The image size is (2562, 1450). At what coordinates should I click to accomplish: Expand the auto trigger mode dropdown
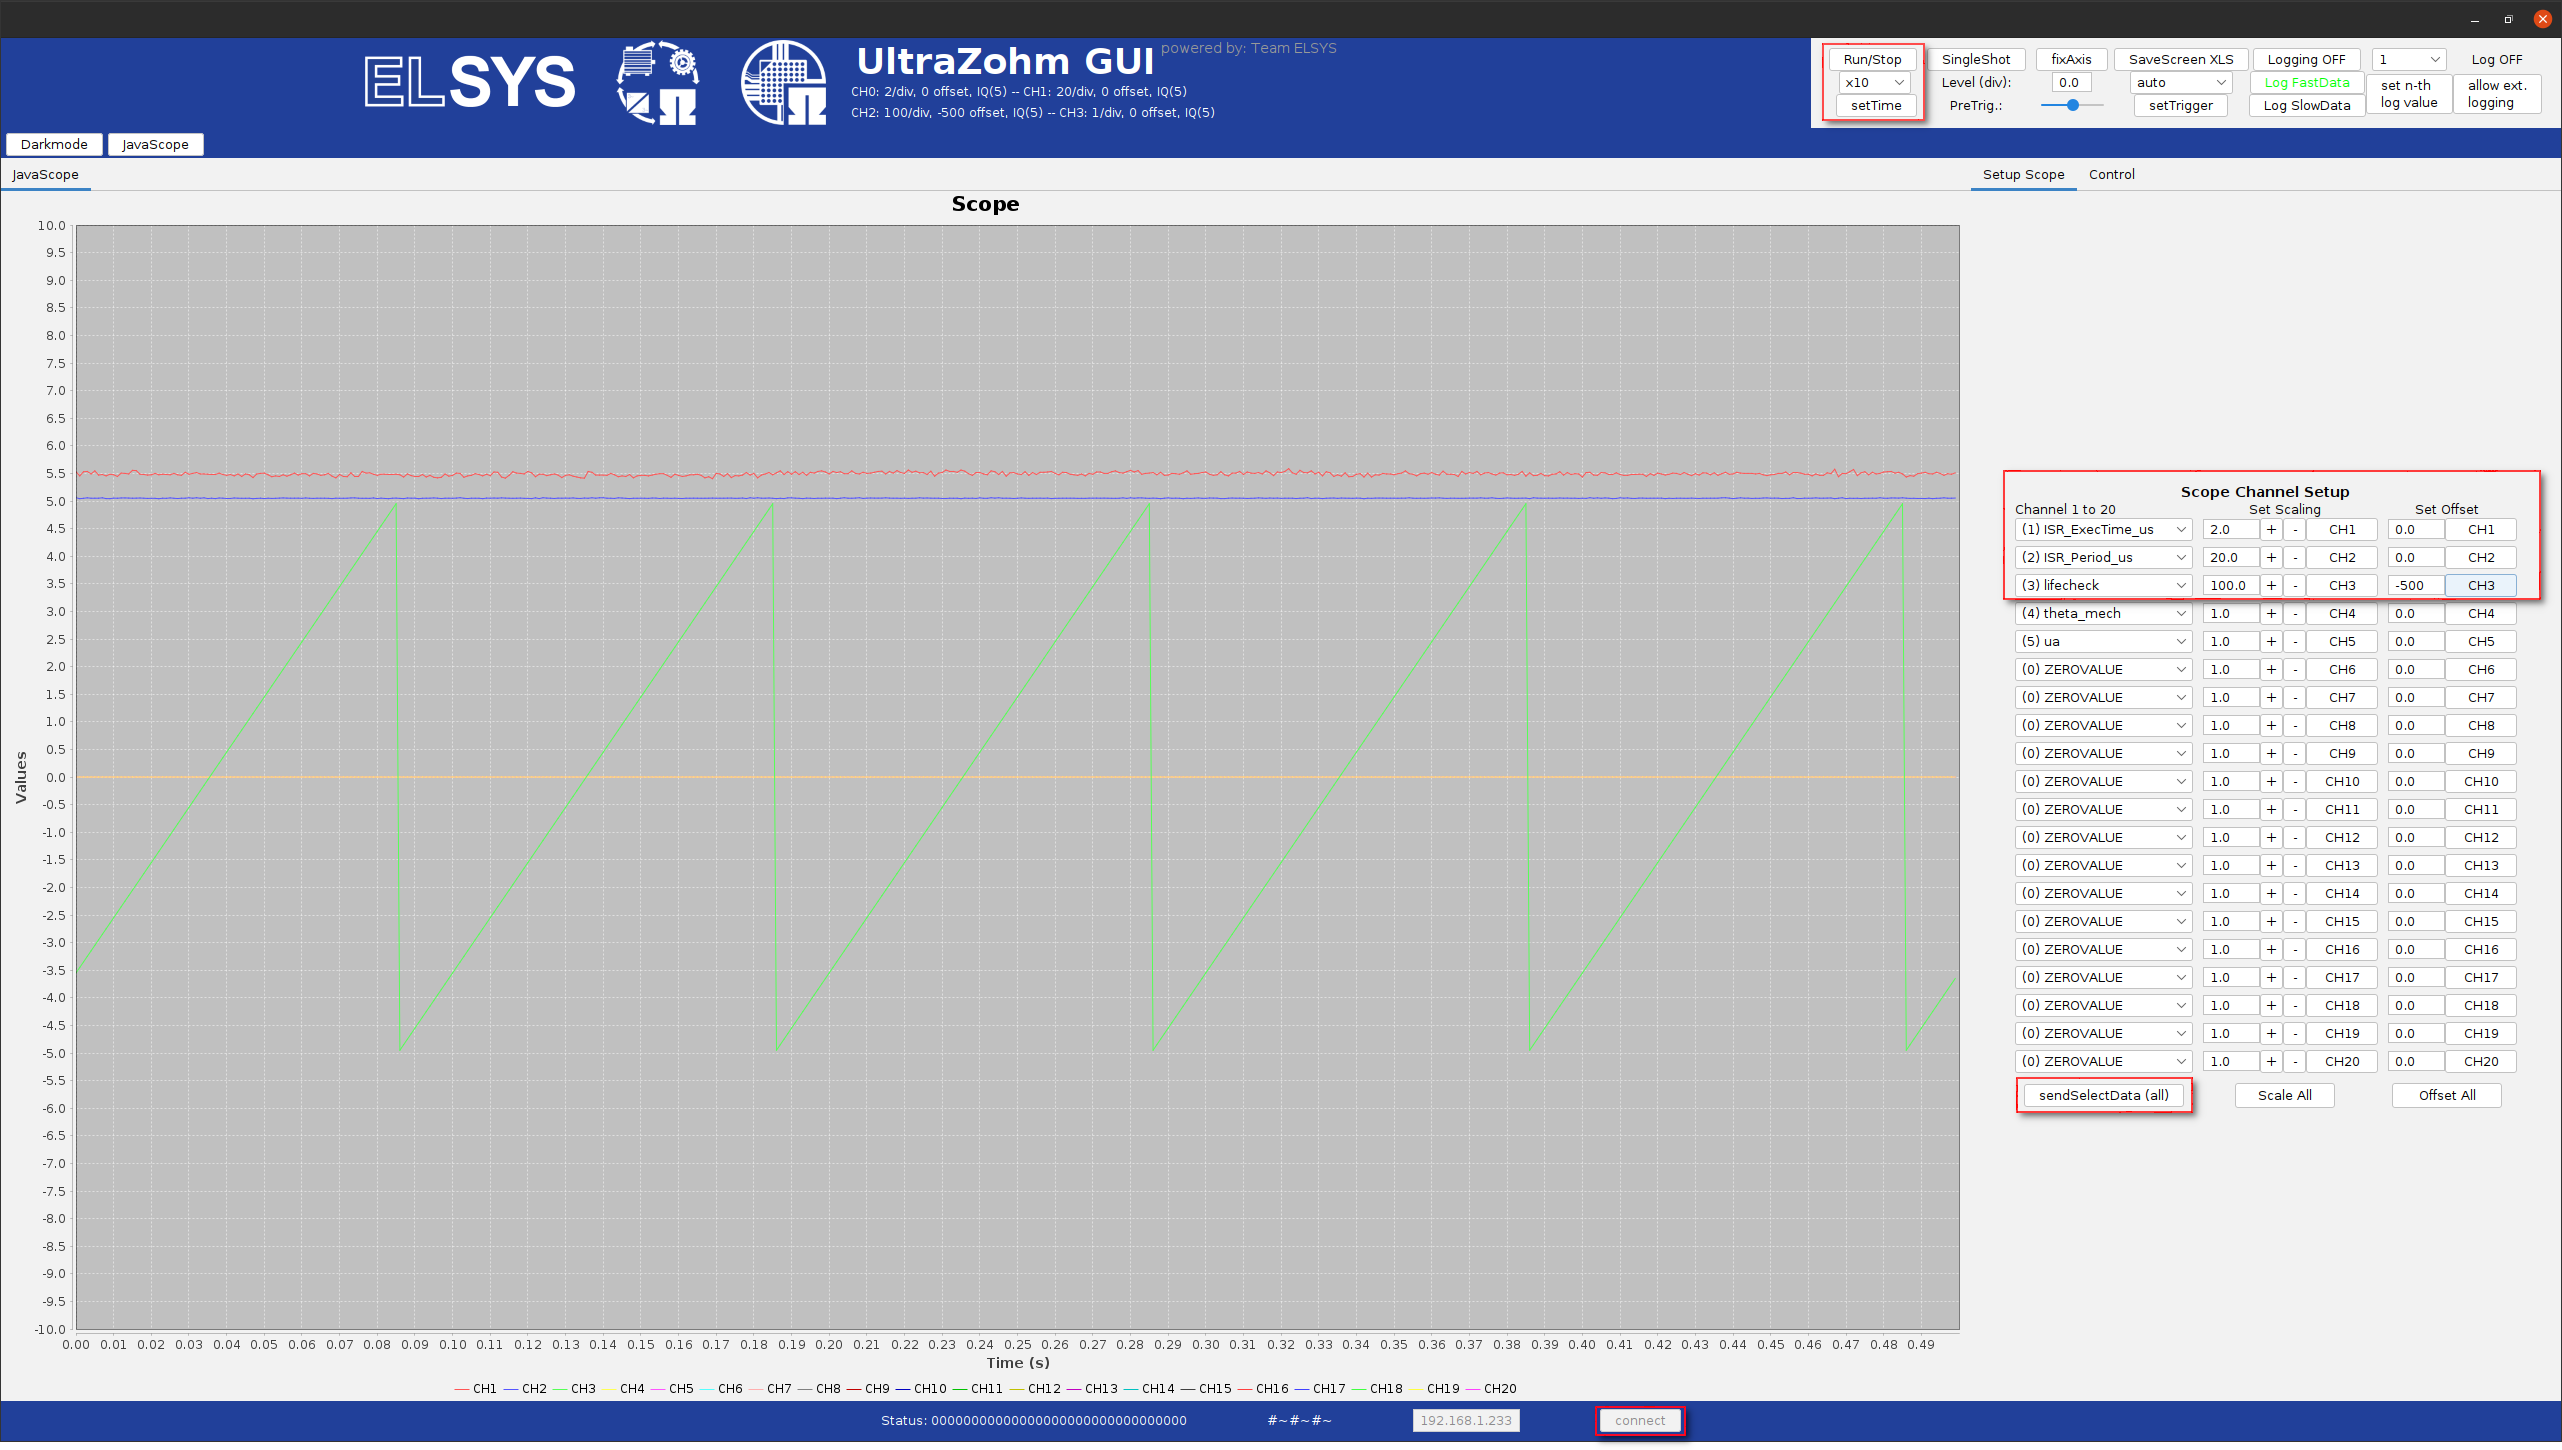tap(2180, 82)
